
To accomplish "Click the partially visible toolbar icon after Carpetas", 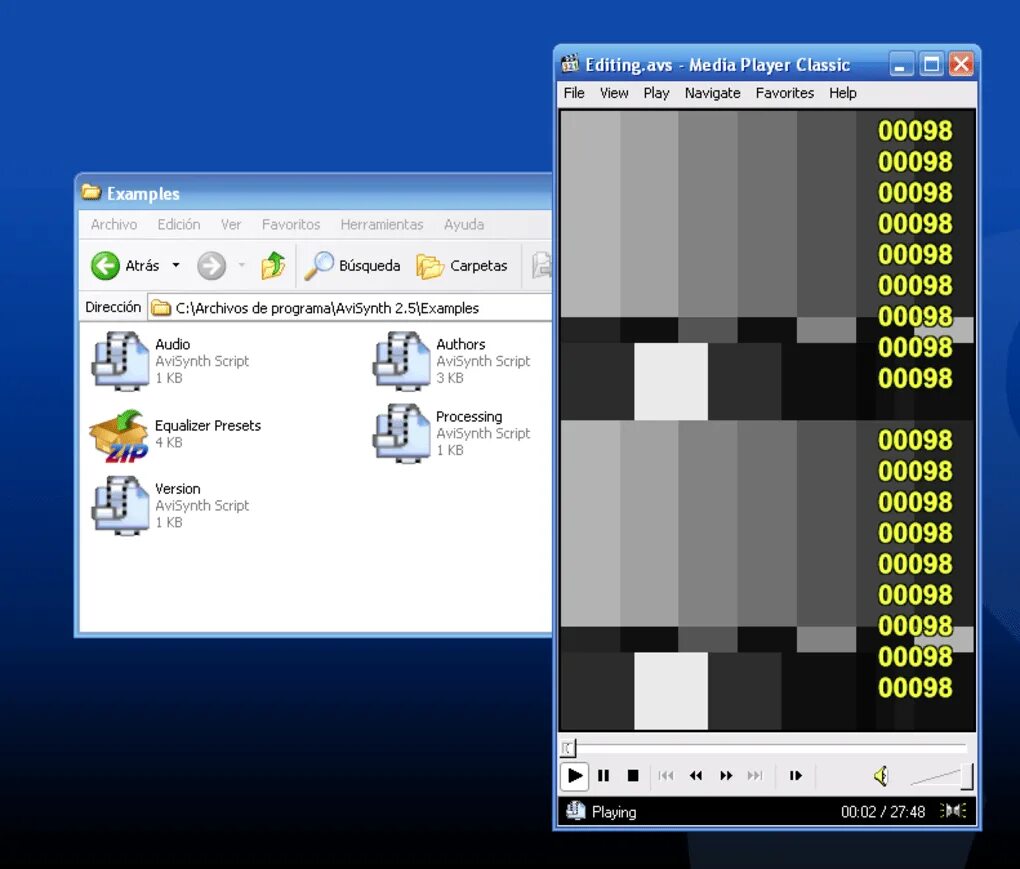I will click(x=541, y=265).
